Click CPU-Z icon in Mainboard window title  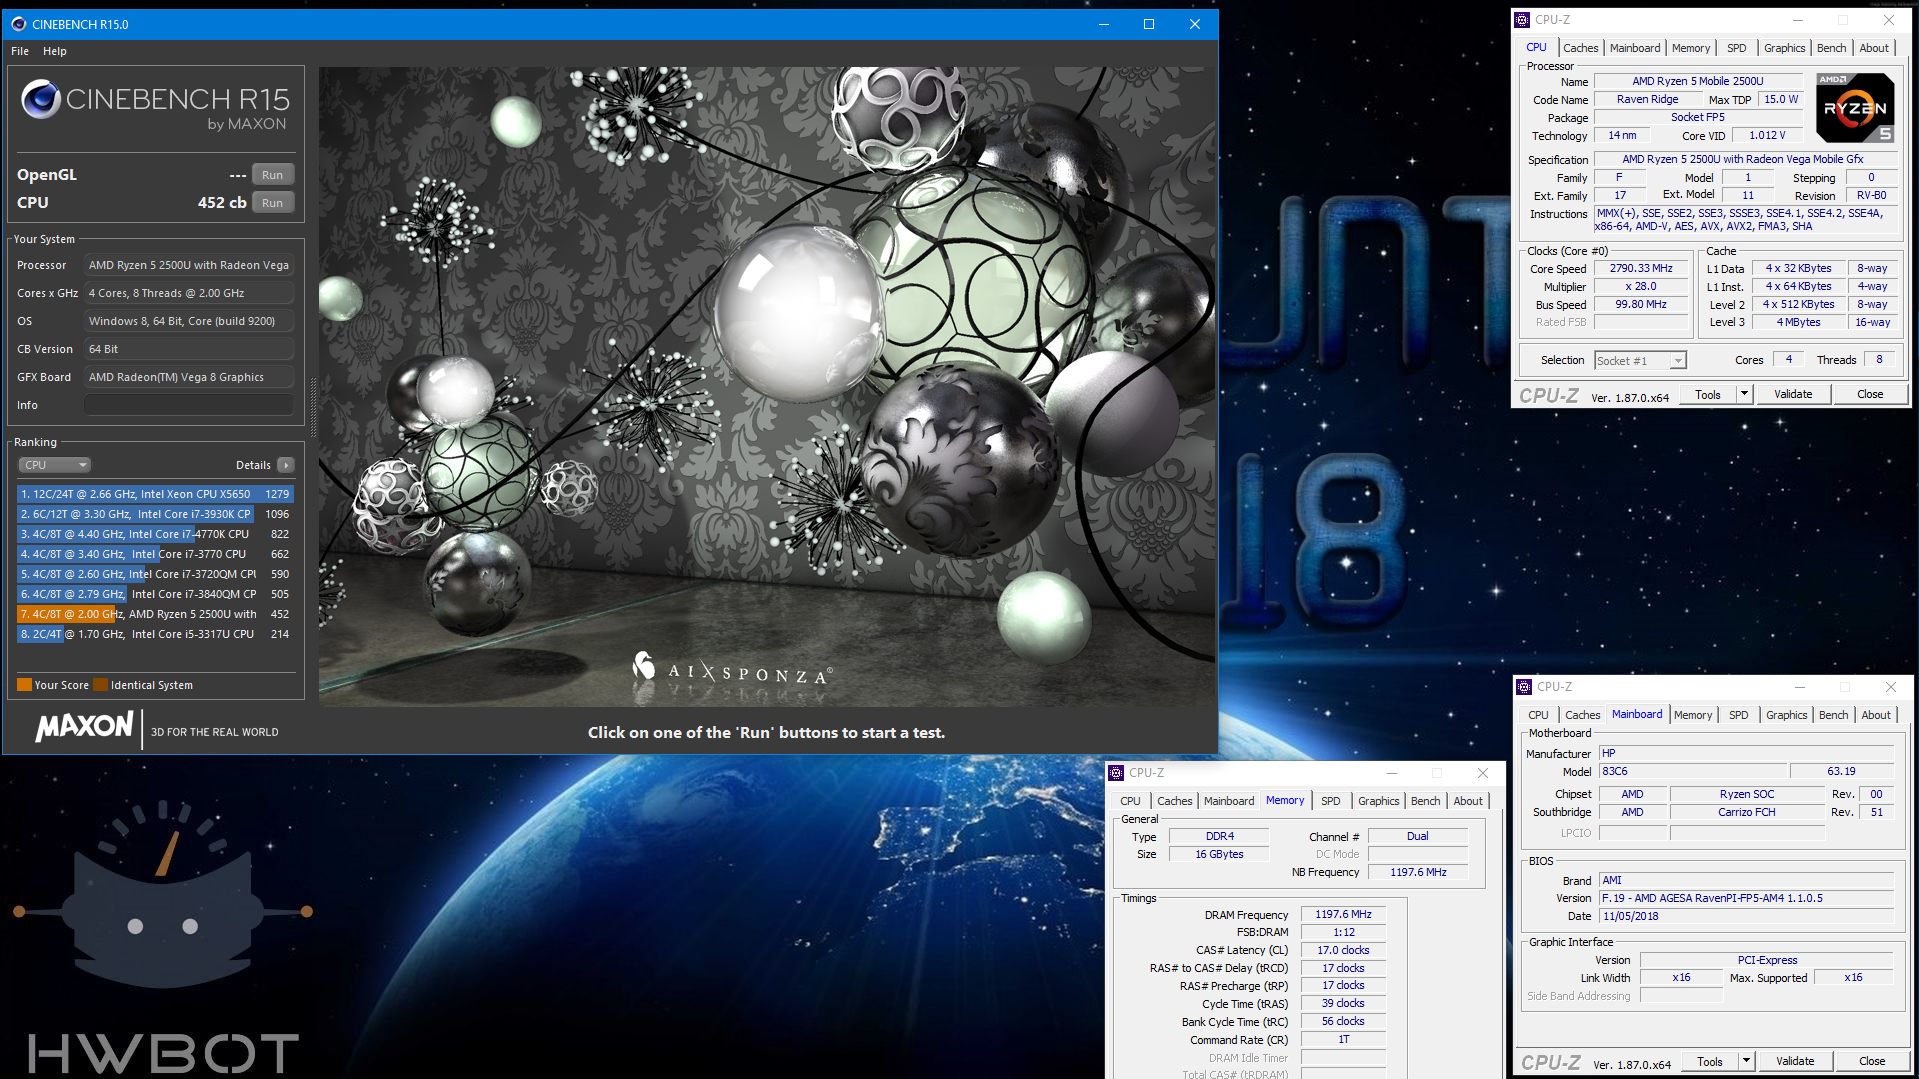click(x=1524, y=687)
